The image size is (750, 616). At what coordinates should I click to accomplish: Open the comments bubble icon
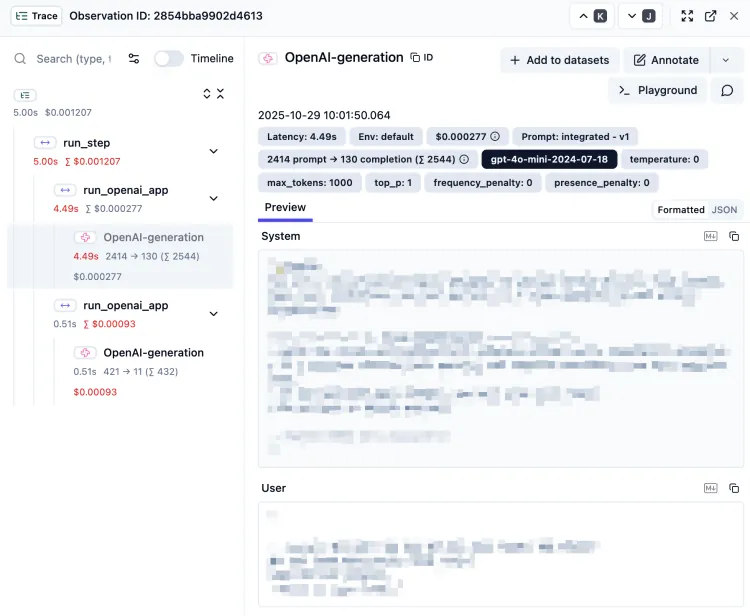(727, 90)
